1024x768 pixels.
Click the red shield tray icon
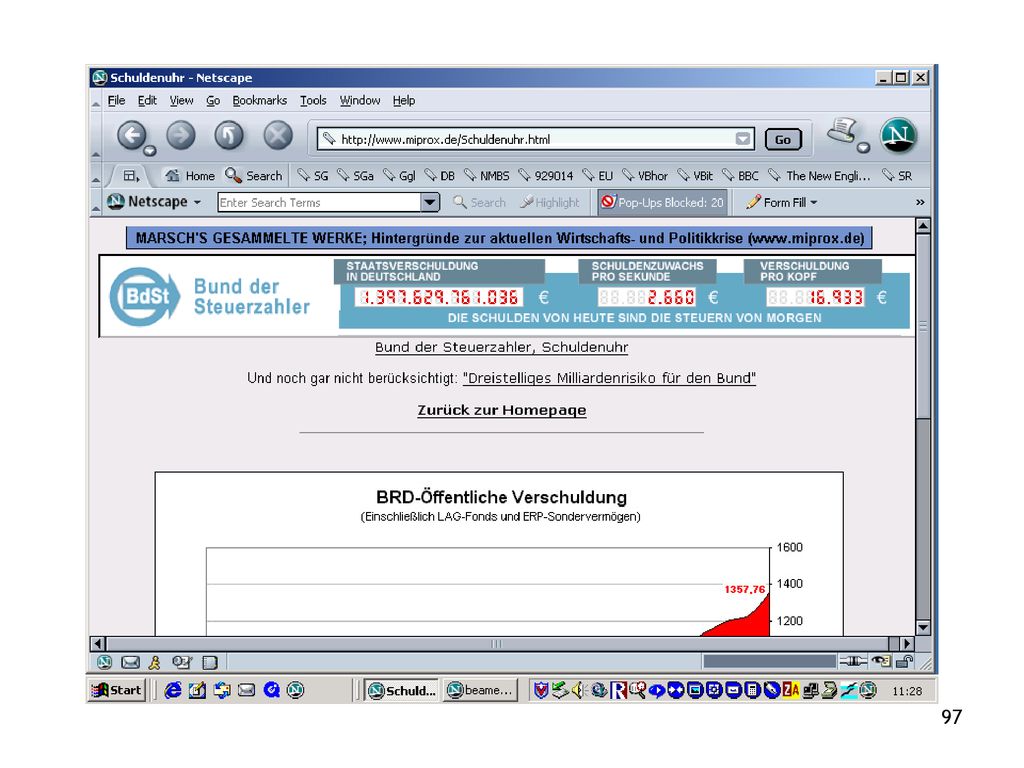541,690
